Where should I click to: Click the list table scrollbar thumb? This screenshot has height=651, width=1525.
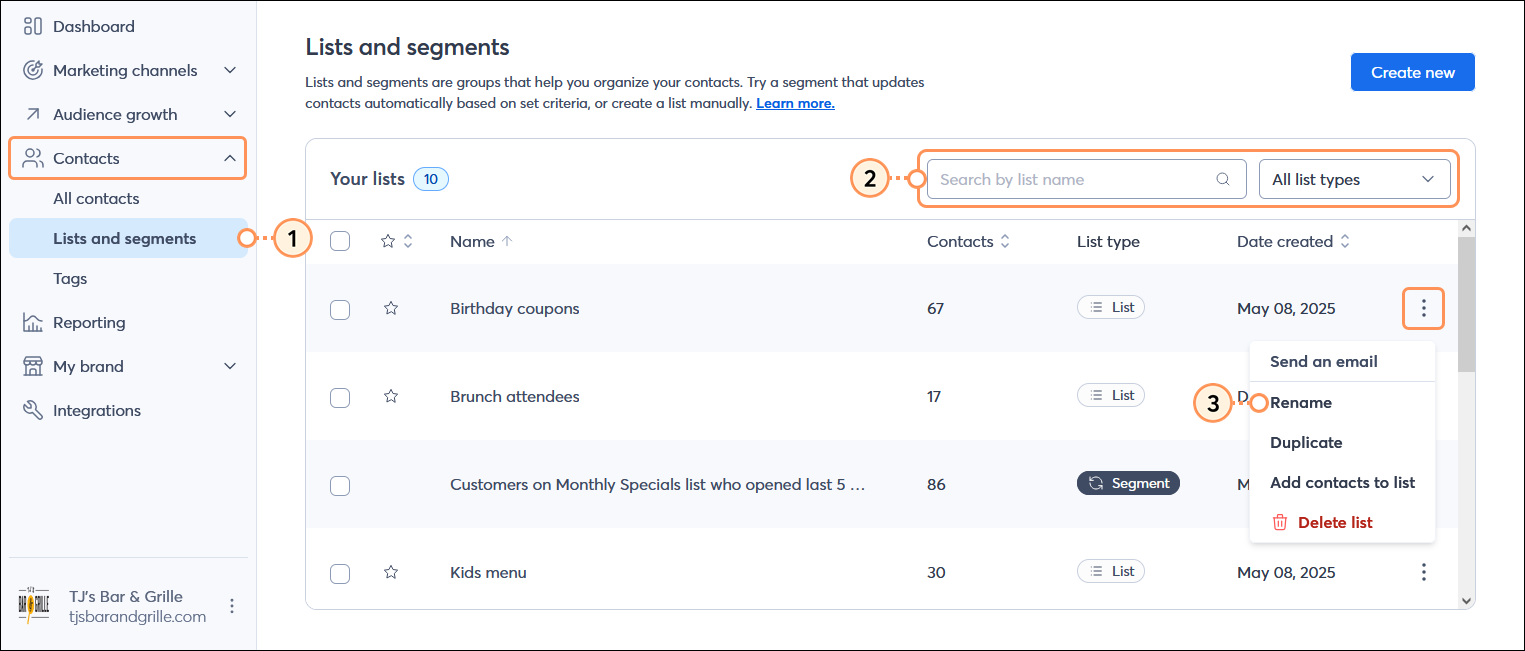[x=1466, y=305]
